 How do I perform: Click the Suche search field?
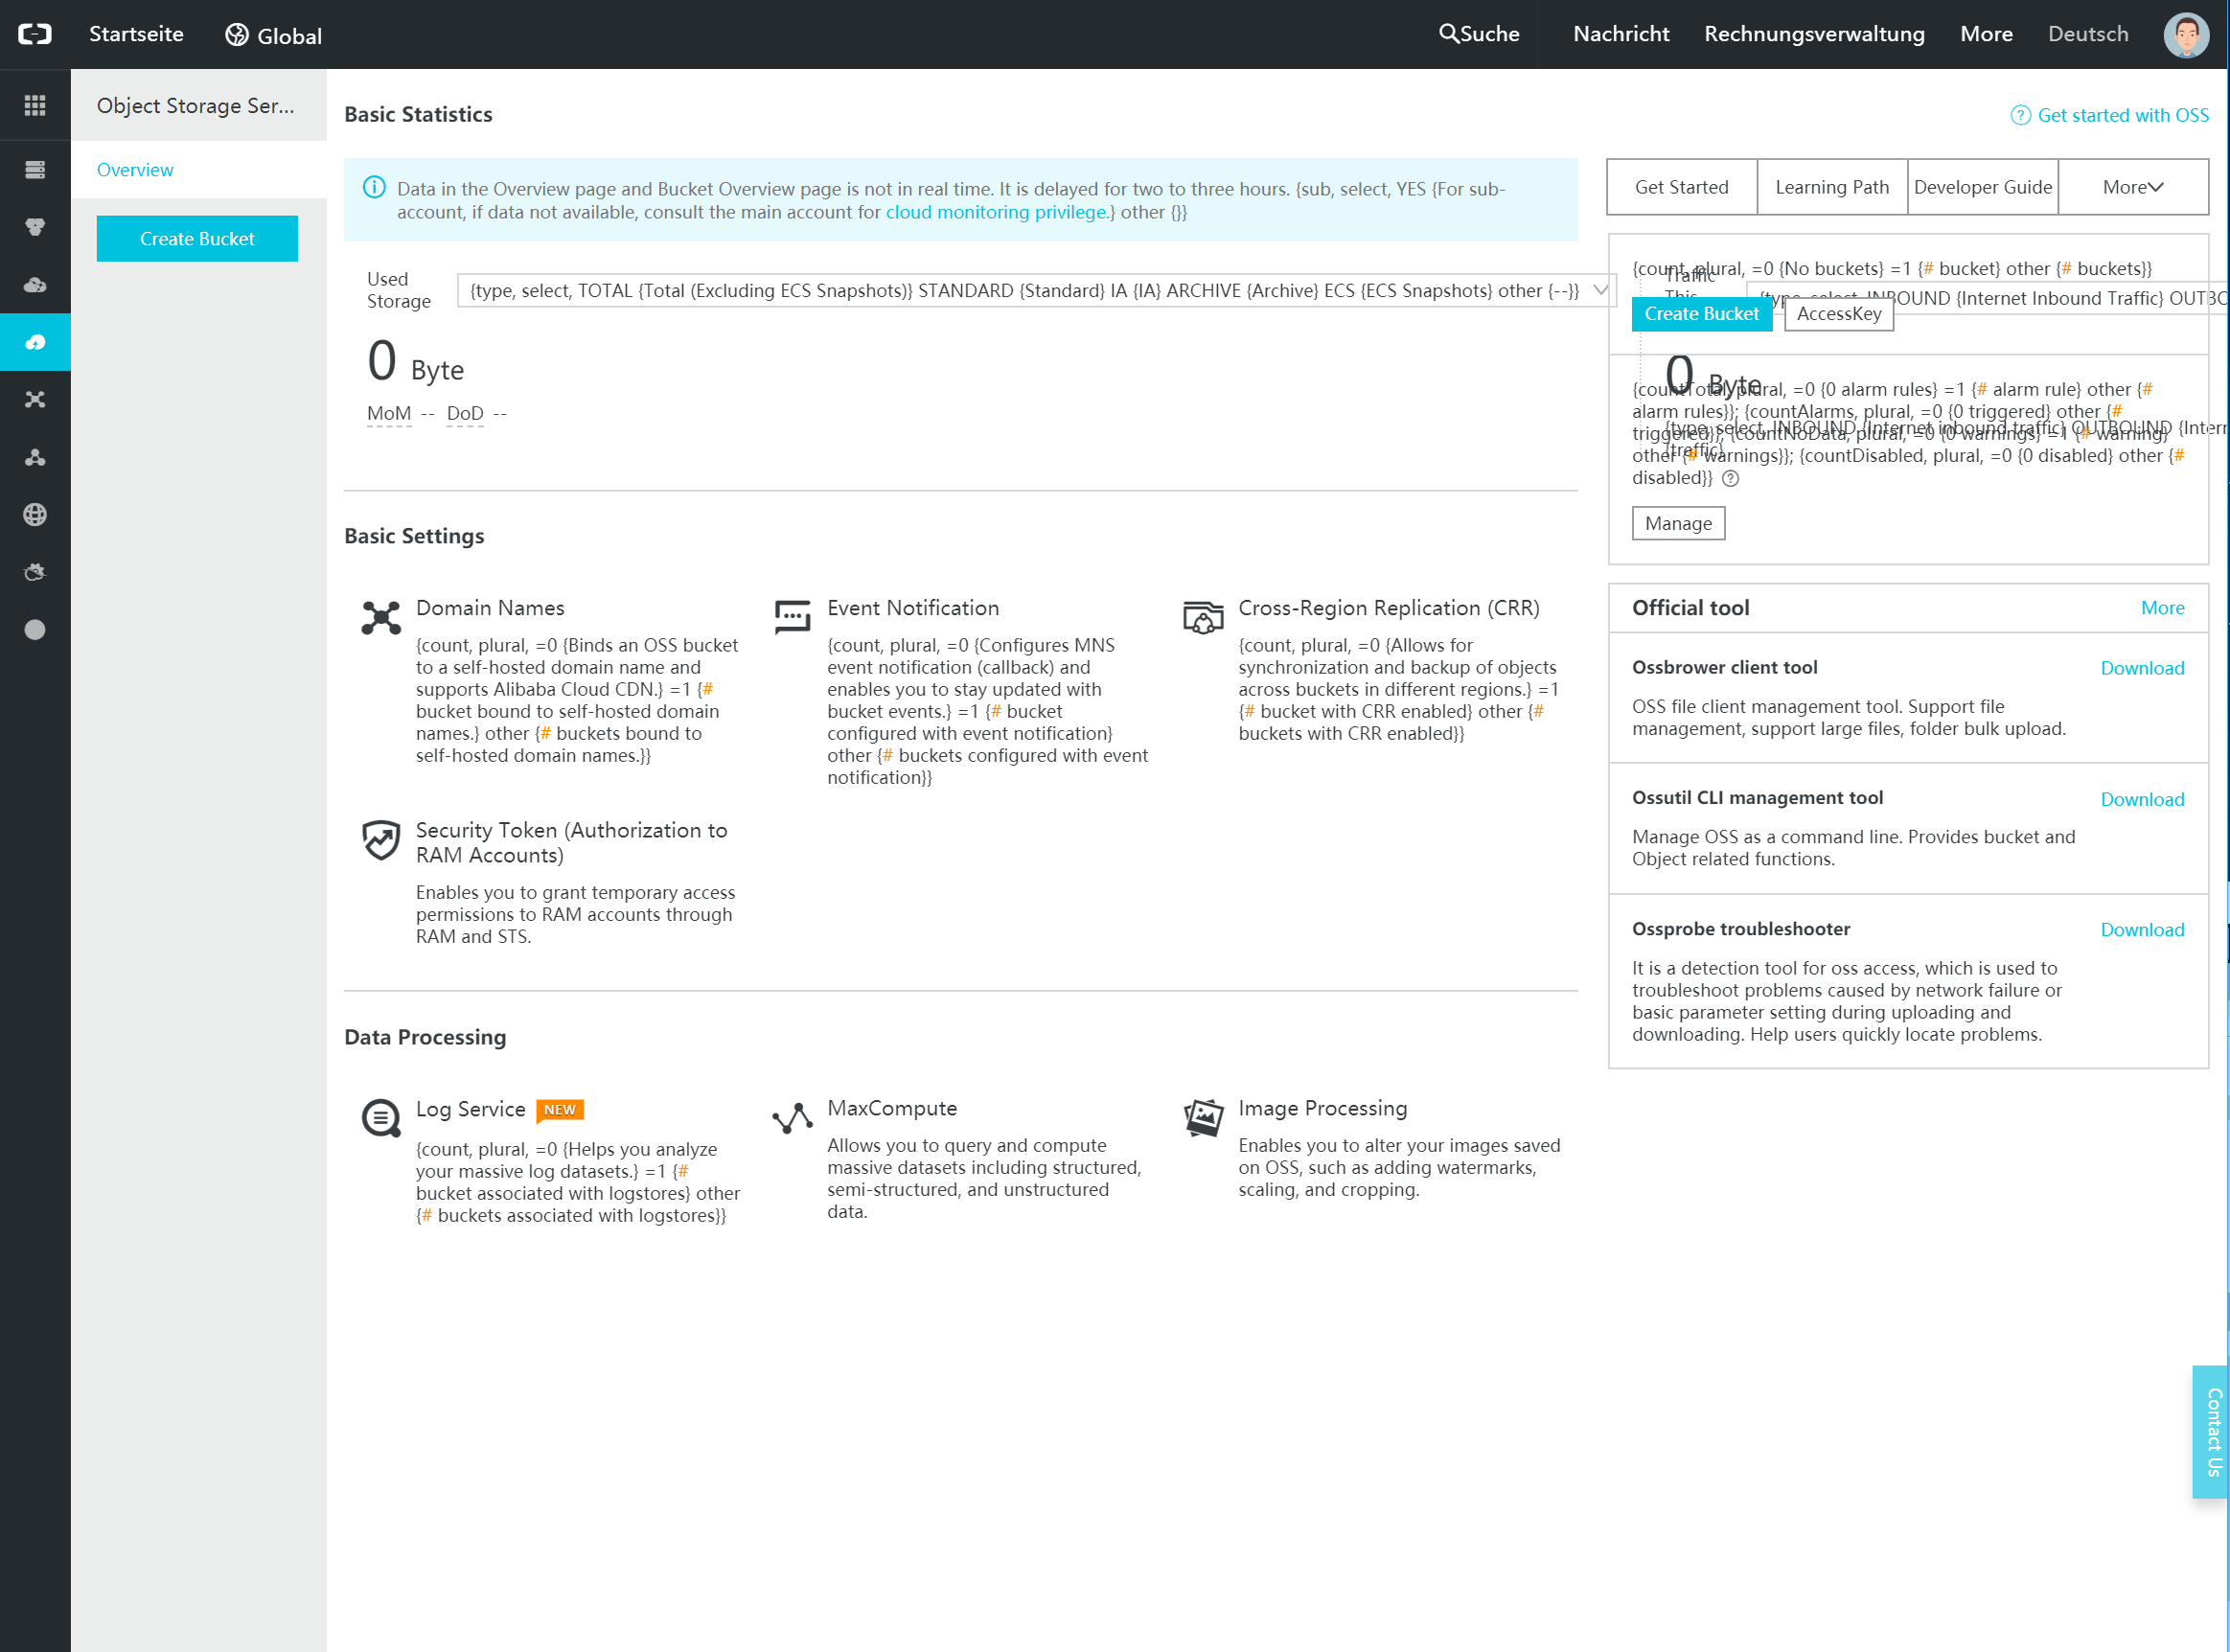(x=1479, y=34)
